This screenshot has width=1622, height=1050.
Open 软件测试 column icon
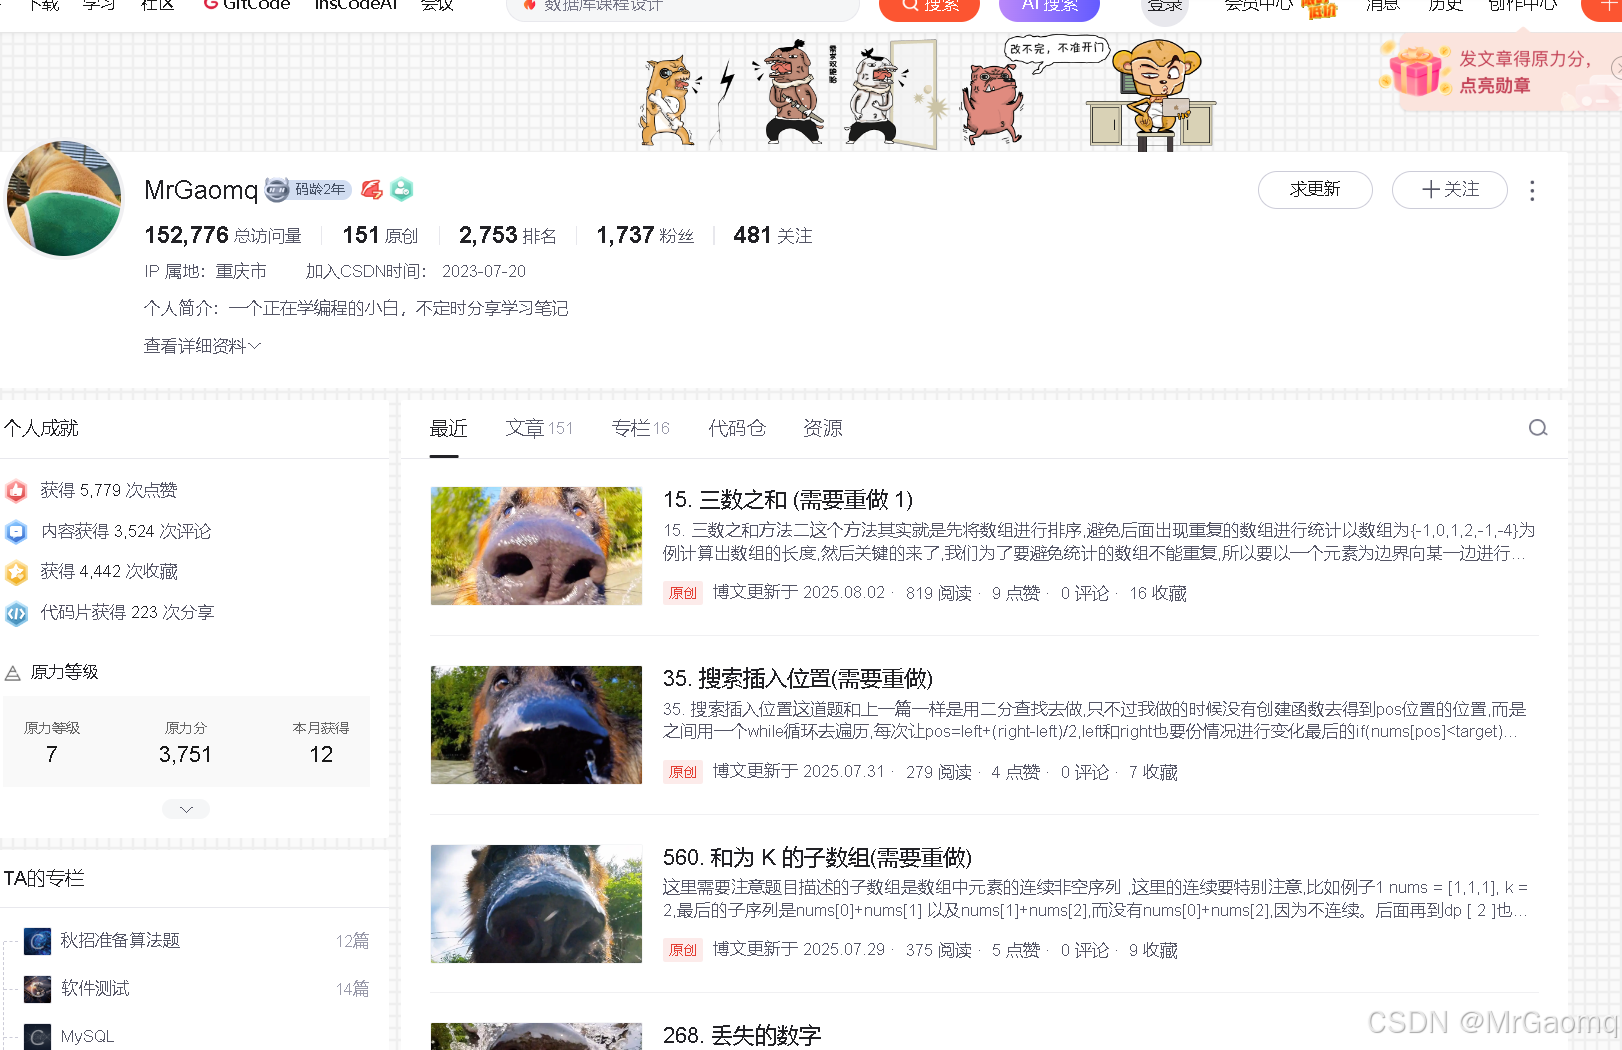(x=38, y=989)
